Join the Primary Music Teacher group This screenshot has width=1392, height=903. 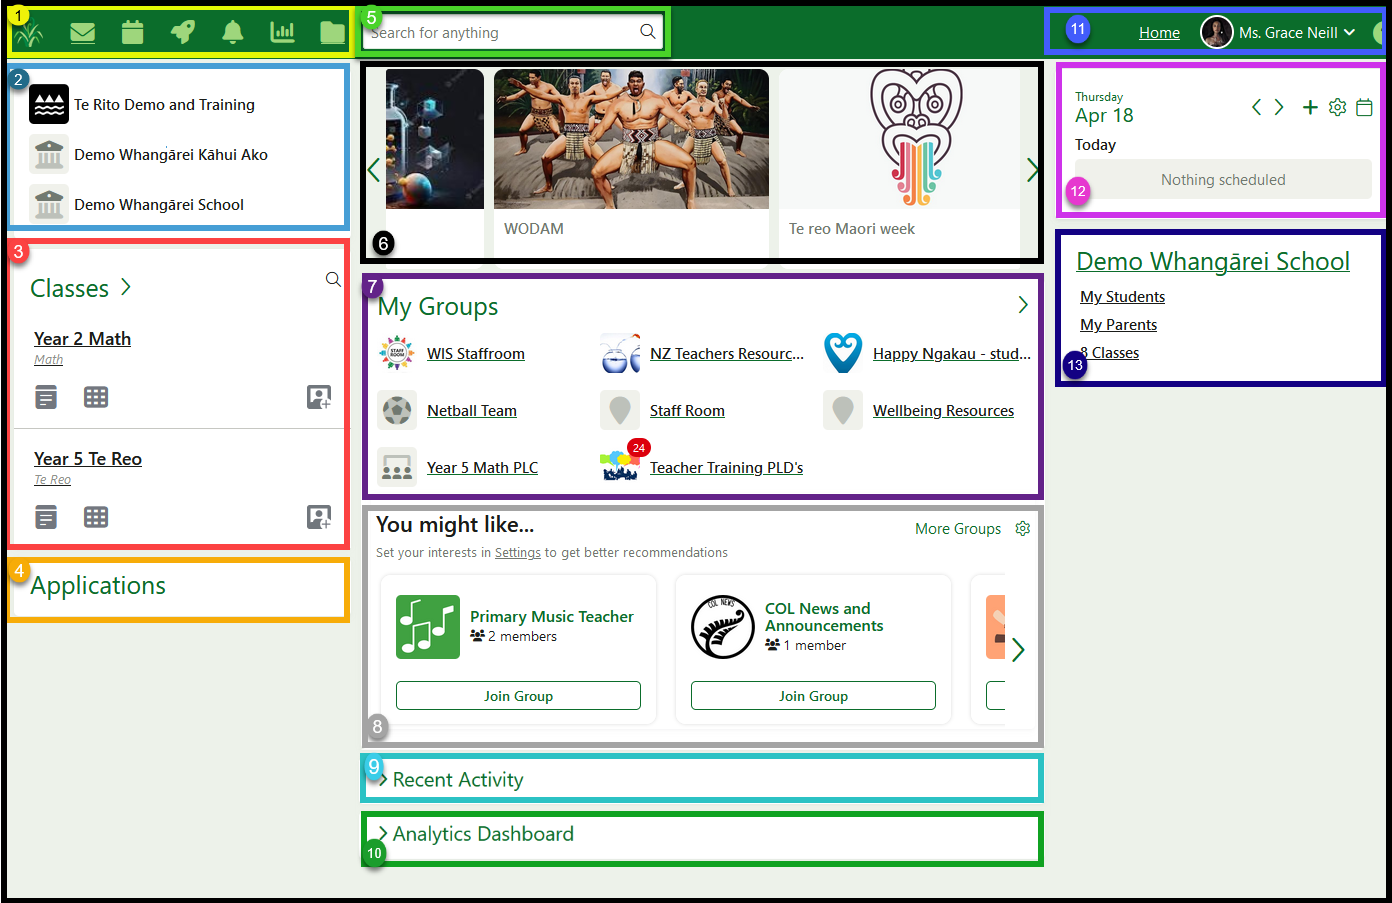tap(518, 695)
